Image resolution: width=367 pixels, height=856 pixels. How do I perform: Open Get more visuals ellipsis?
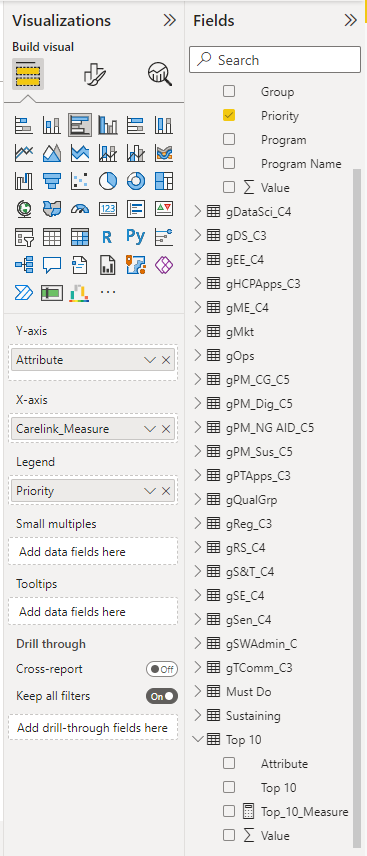[x=108, y=293]
